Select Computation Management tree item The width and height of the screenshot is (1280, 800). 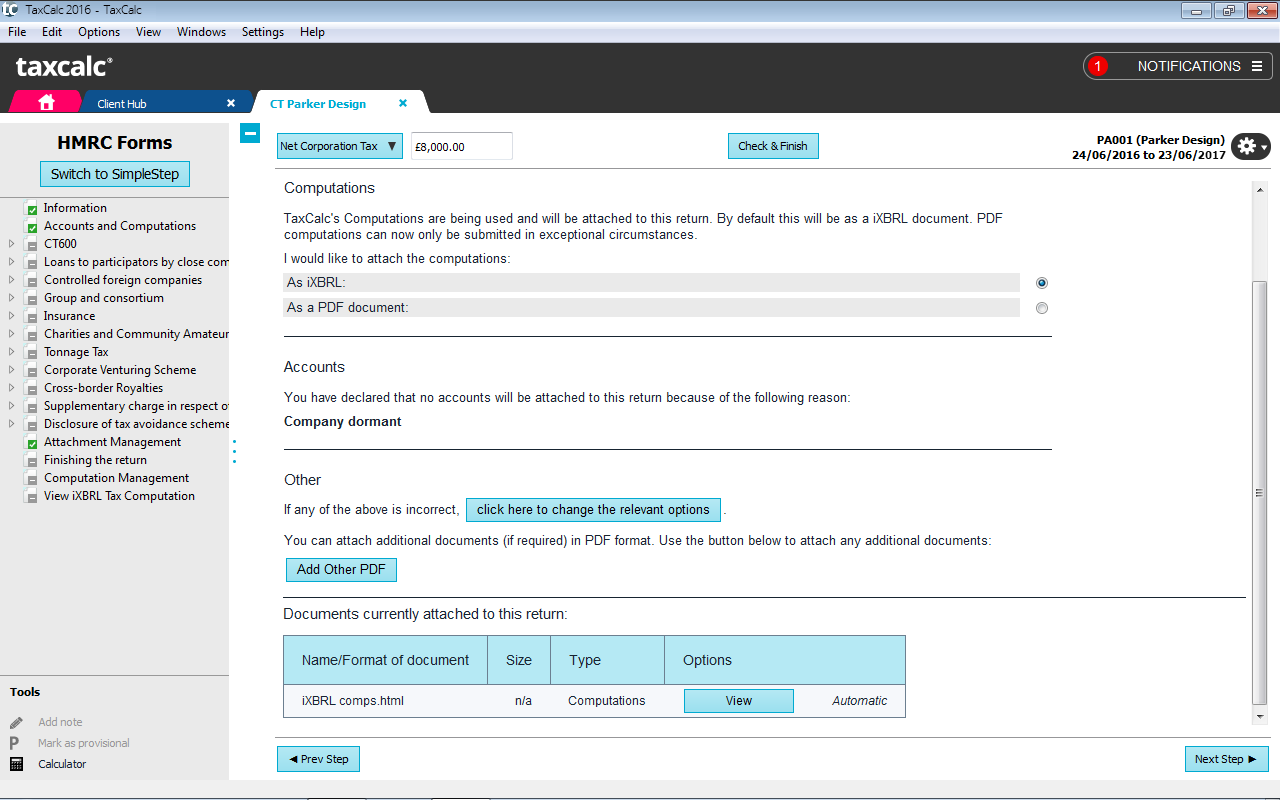116,478
